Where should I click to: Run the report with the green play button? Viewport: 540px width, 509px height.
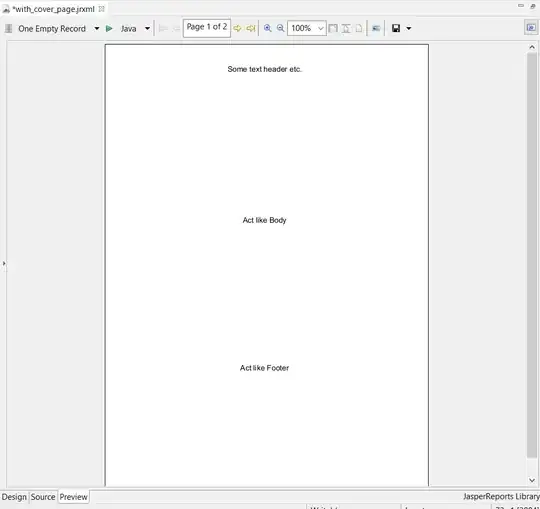click(x=109, y=29)
